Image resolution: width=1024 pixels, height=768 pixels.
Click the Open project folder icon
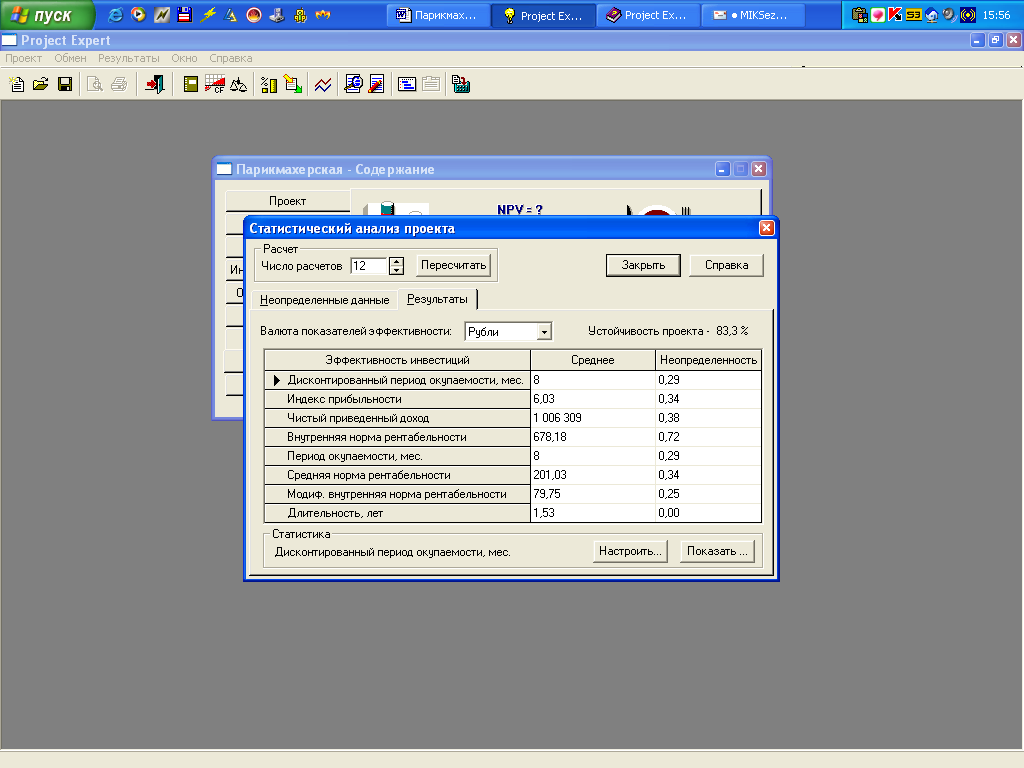pos(40,84)
